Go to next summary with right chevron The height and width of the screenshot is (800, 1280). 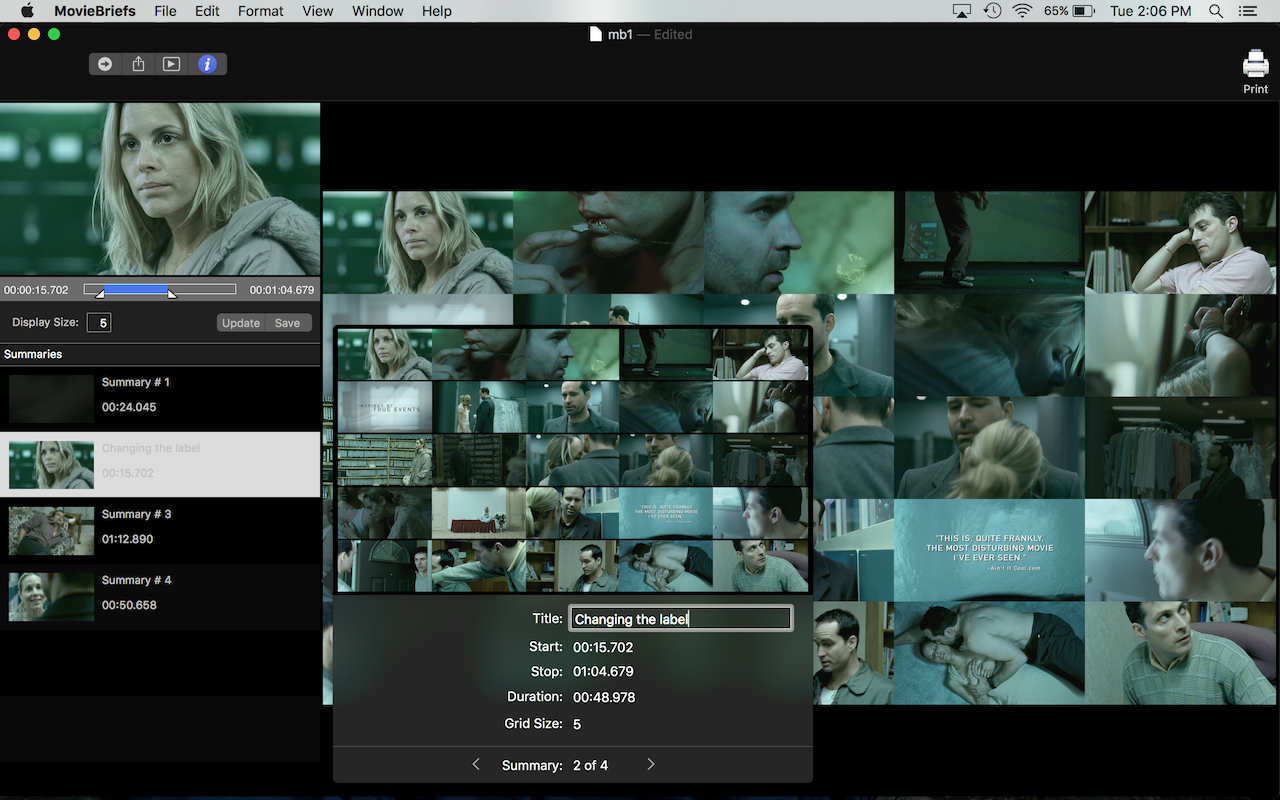click(x=651, y=764)
